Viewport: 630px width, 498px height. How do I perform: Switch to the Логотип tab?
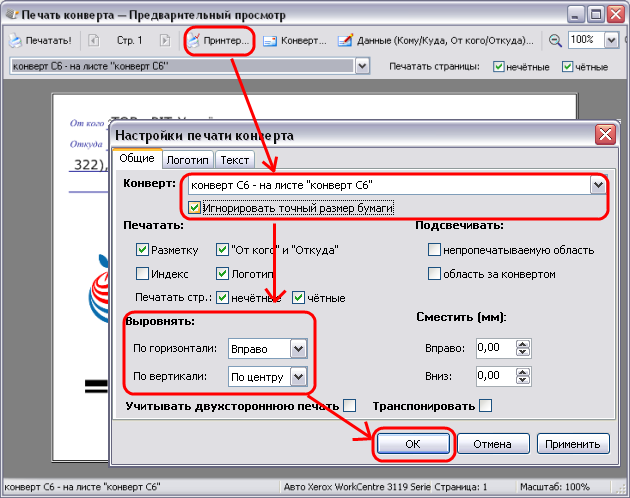click(x=187, y=159)
